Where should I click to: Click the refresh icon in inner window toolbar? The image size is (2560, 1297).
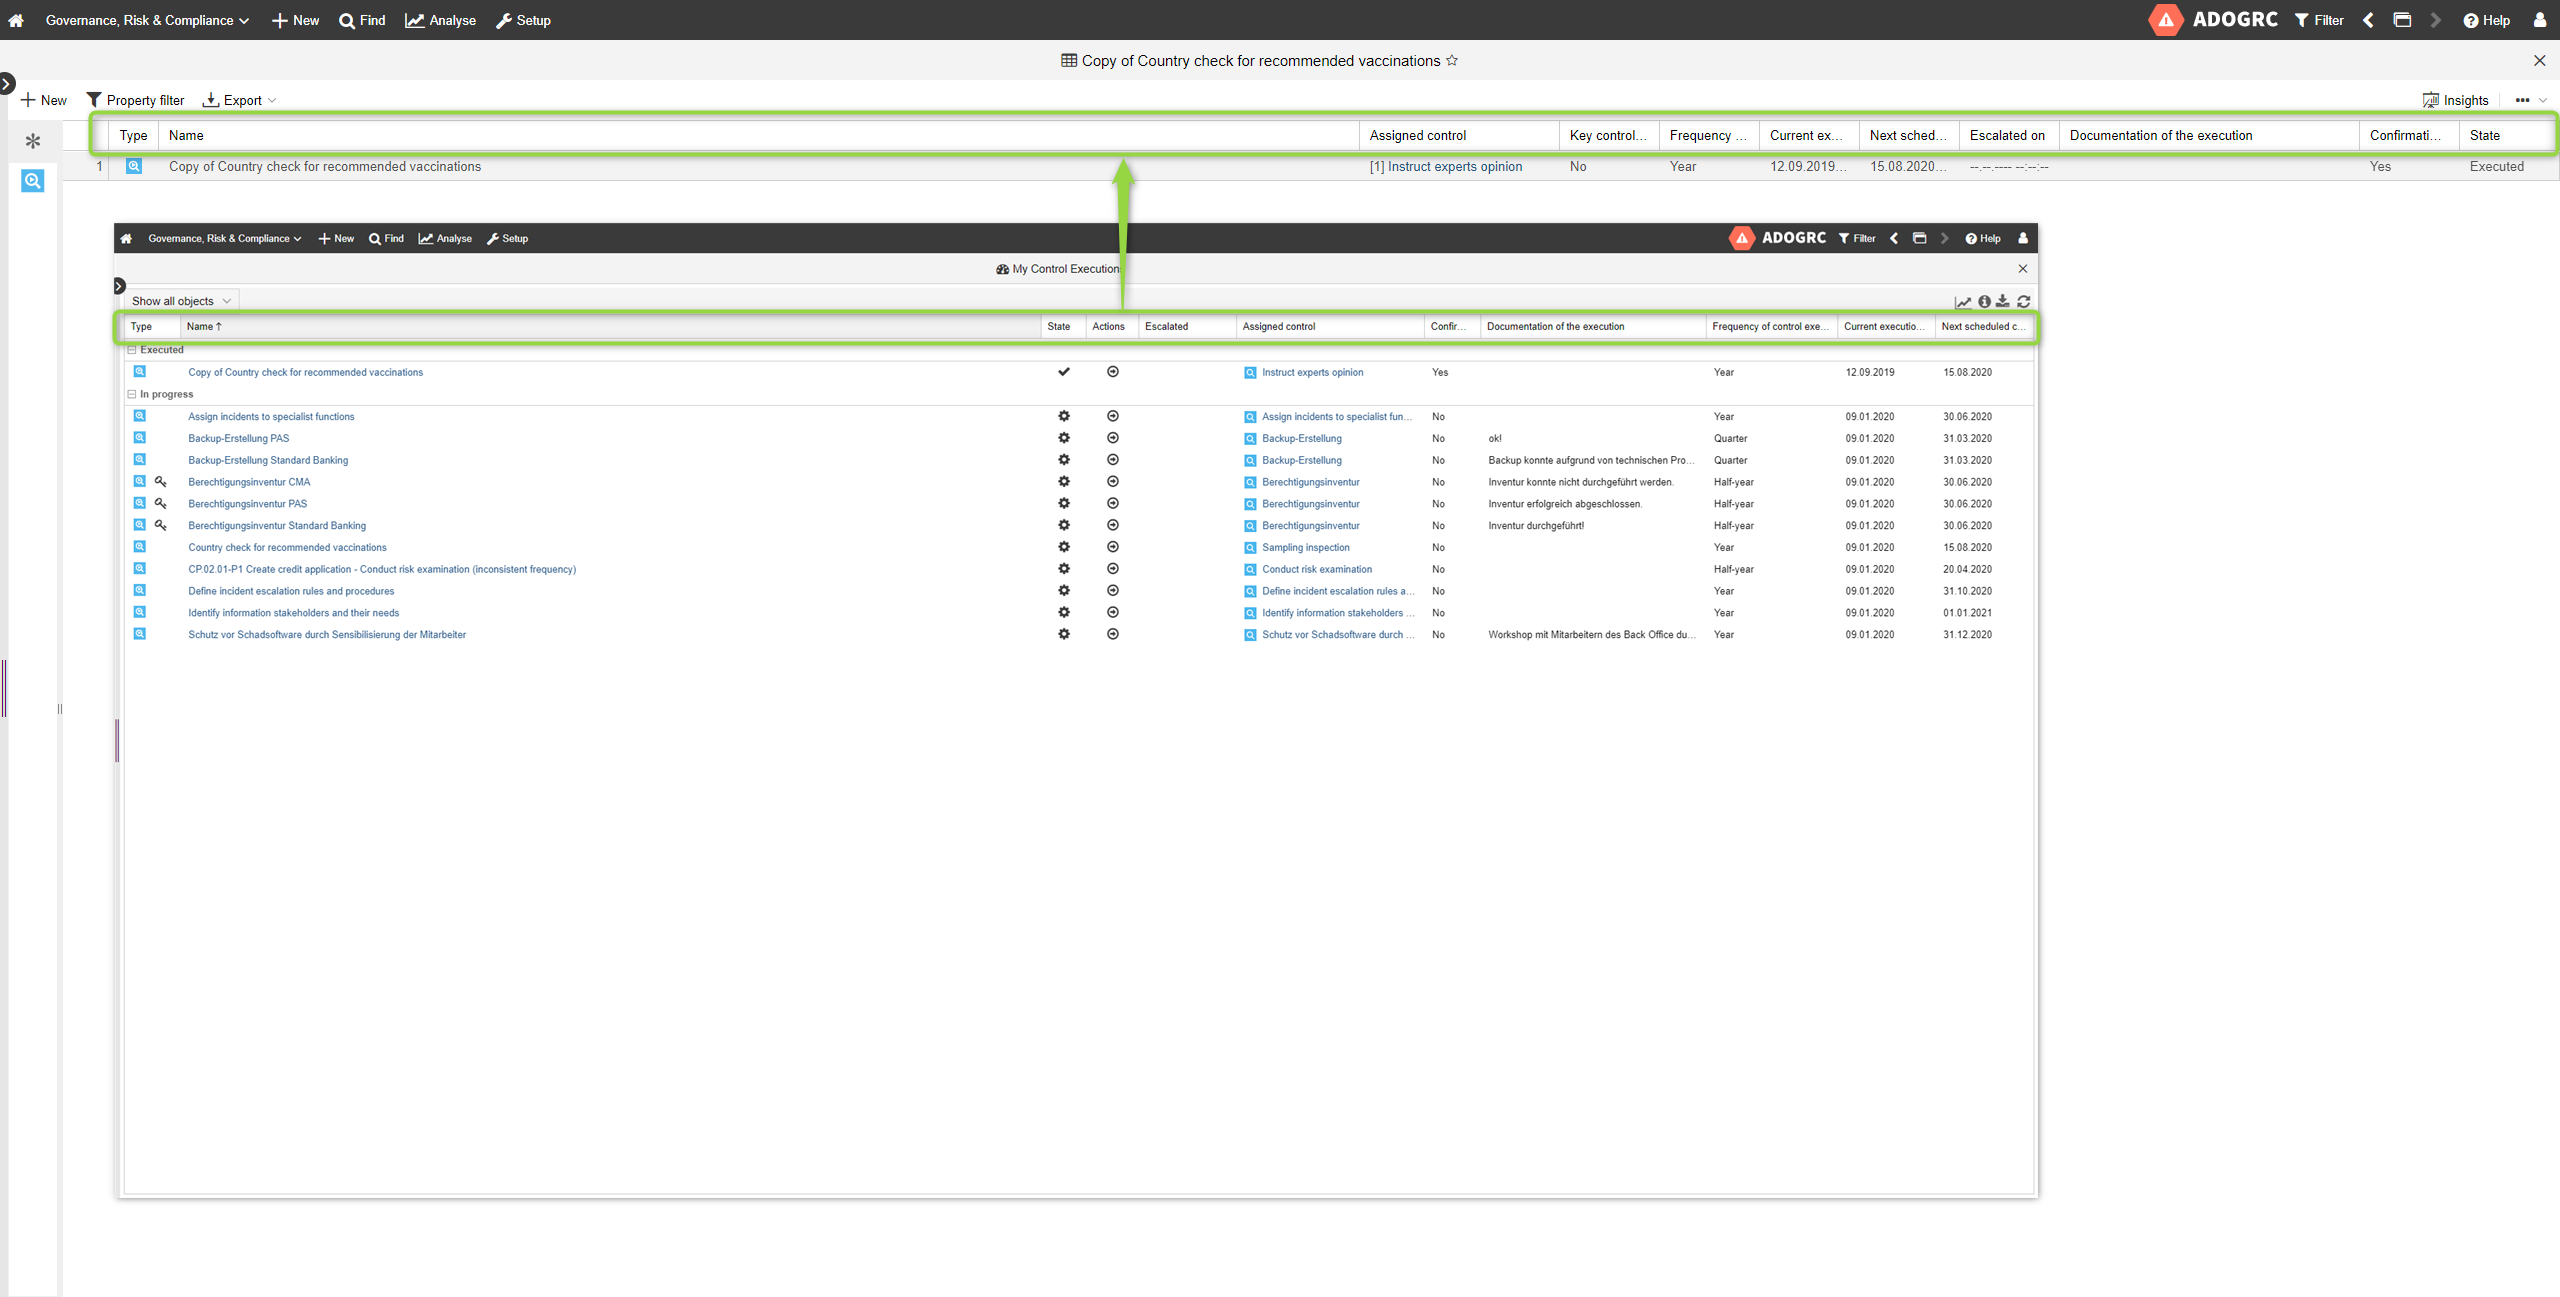2024,301
